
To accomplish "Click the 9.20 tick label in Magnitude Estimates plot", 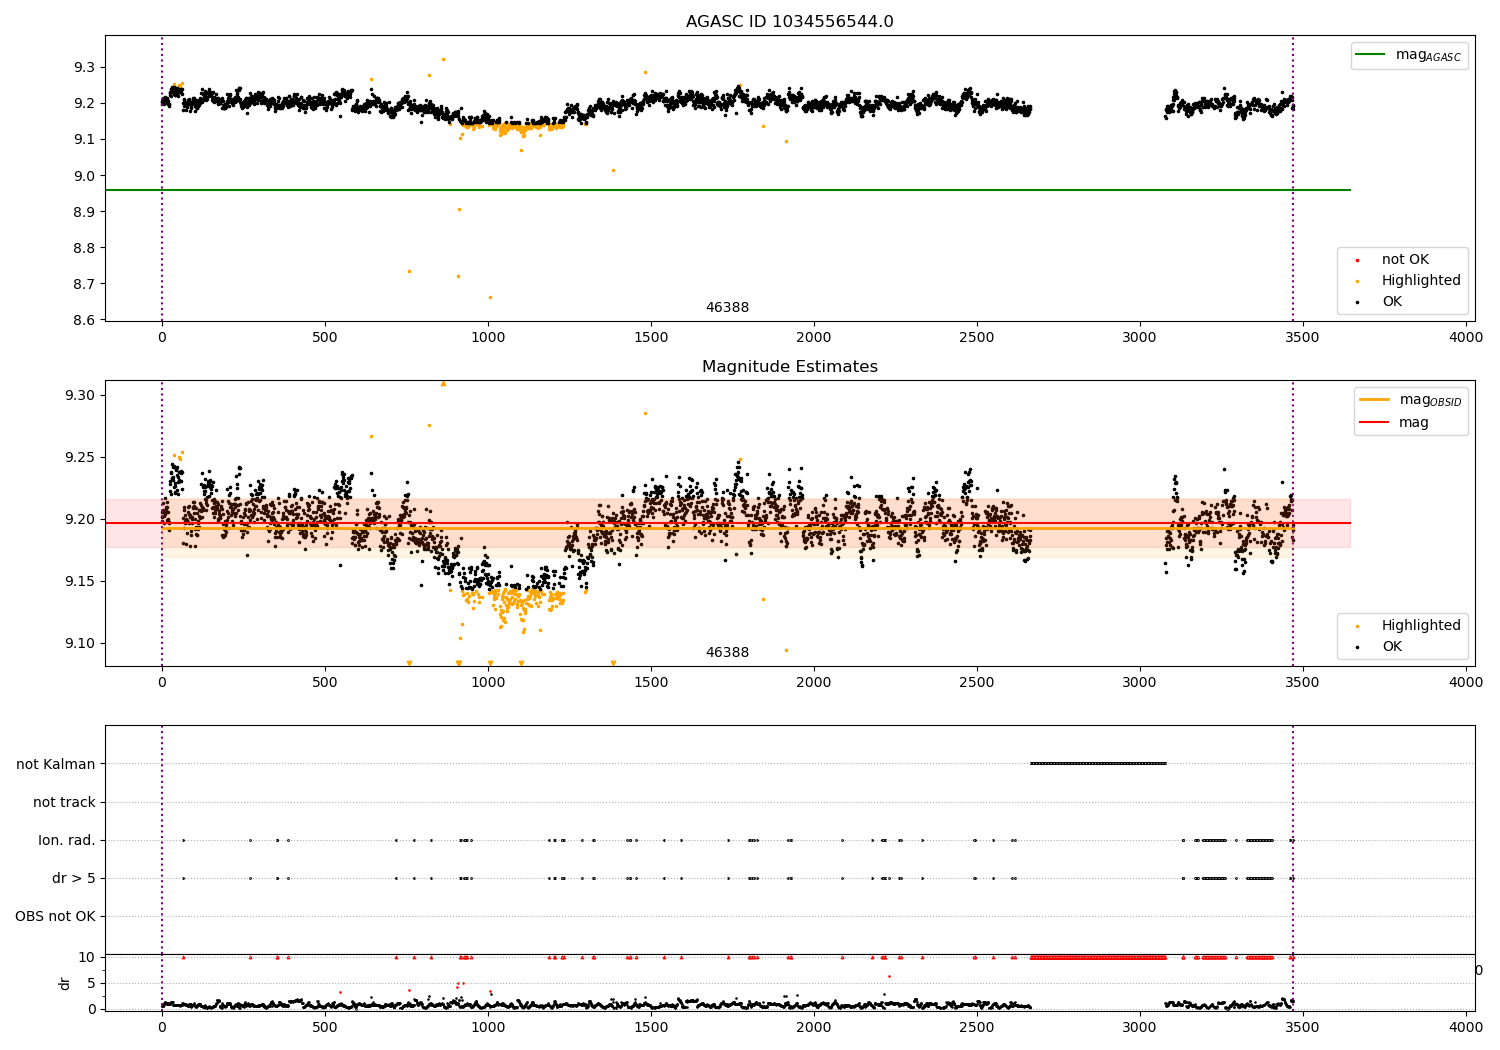I will (81, 519).
